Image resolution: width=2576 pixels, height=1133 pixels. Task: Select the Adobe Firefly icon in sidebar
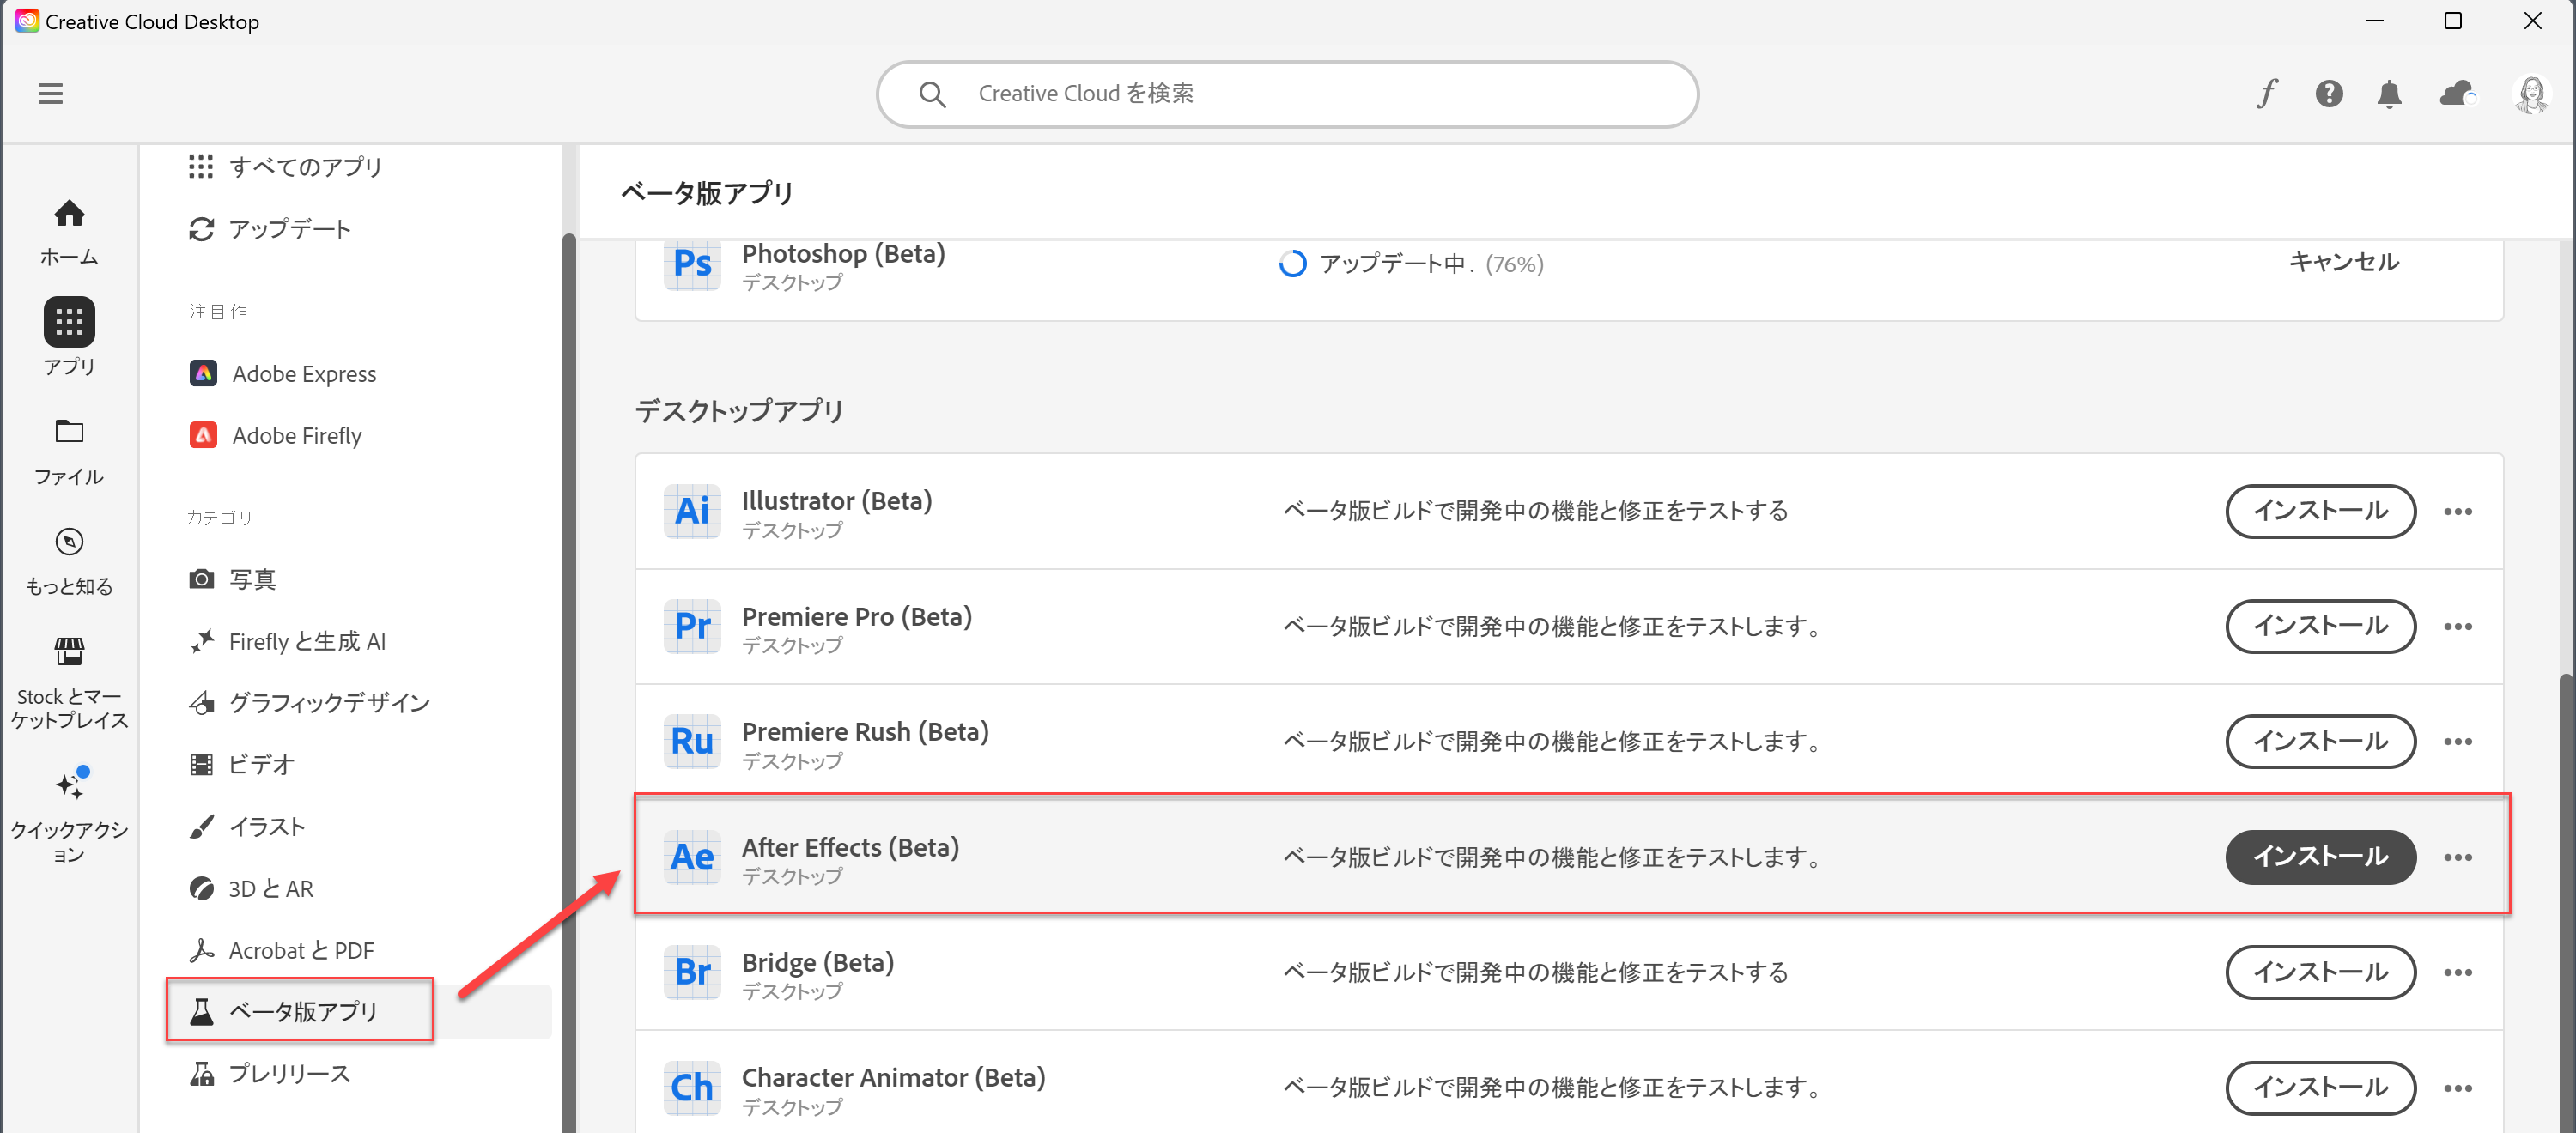point(203,435)
